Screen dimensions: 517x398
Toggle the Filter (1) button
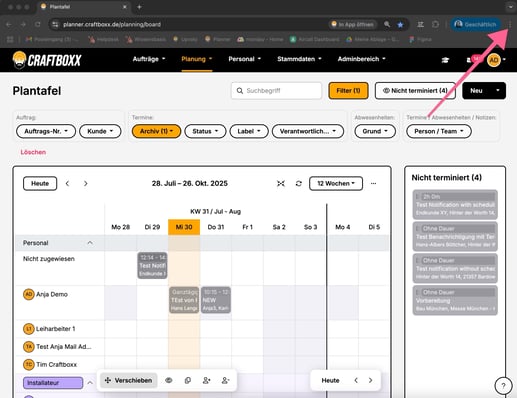pos(348,91)
